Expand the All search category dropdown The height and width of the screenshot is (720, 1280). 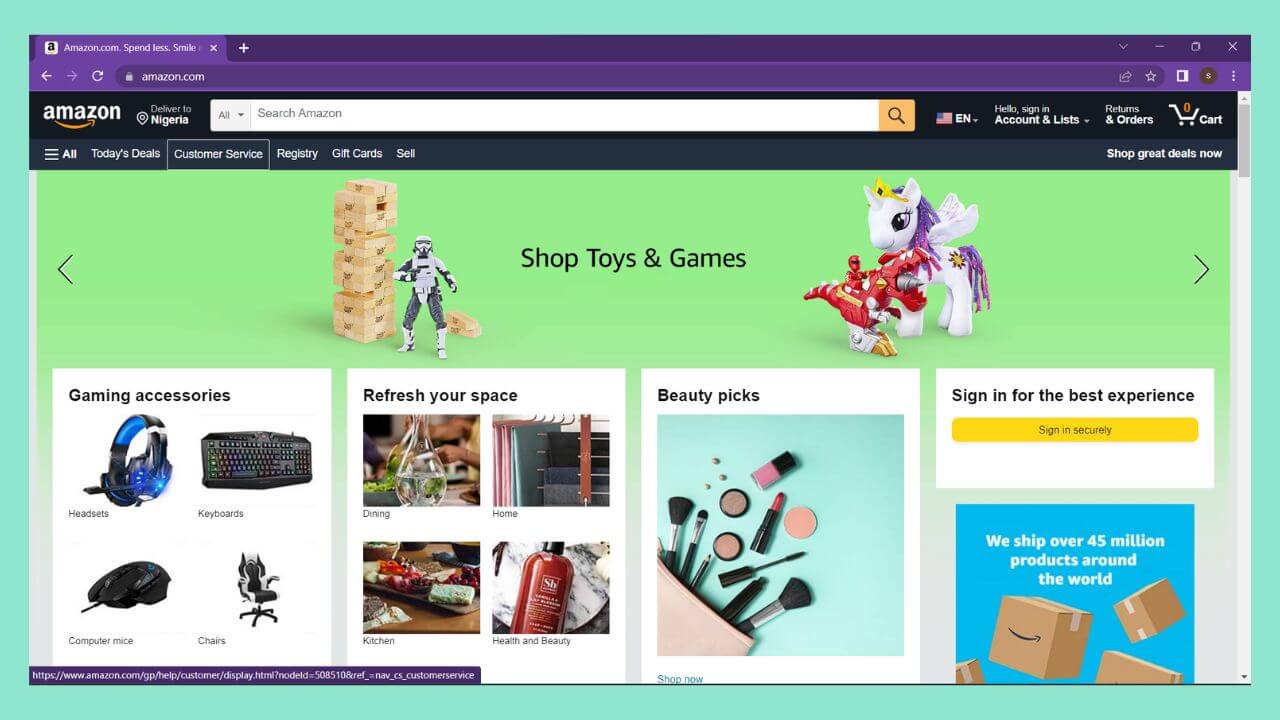click(x=231, y=115)
